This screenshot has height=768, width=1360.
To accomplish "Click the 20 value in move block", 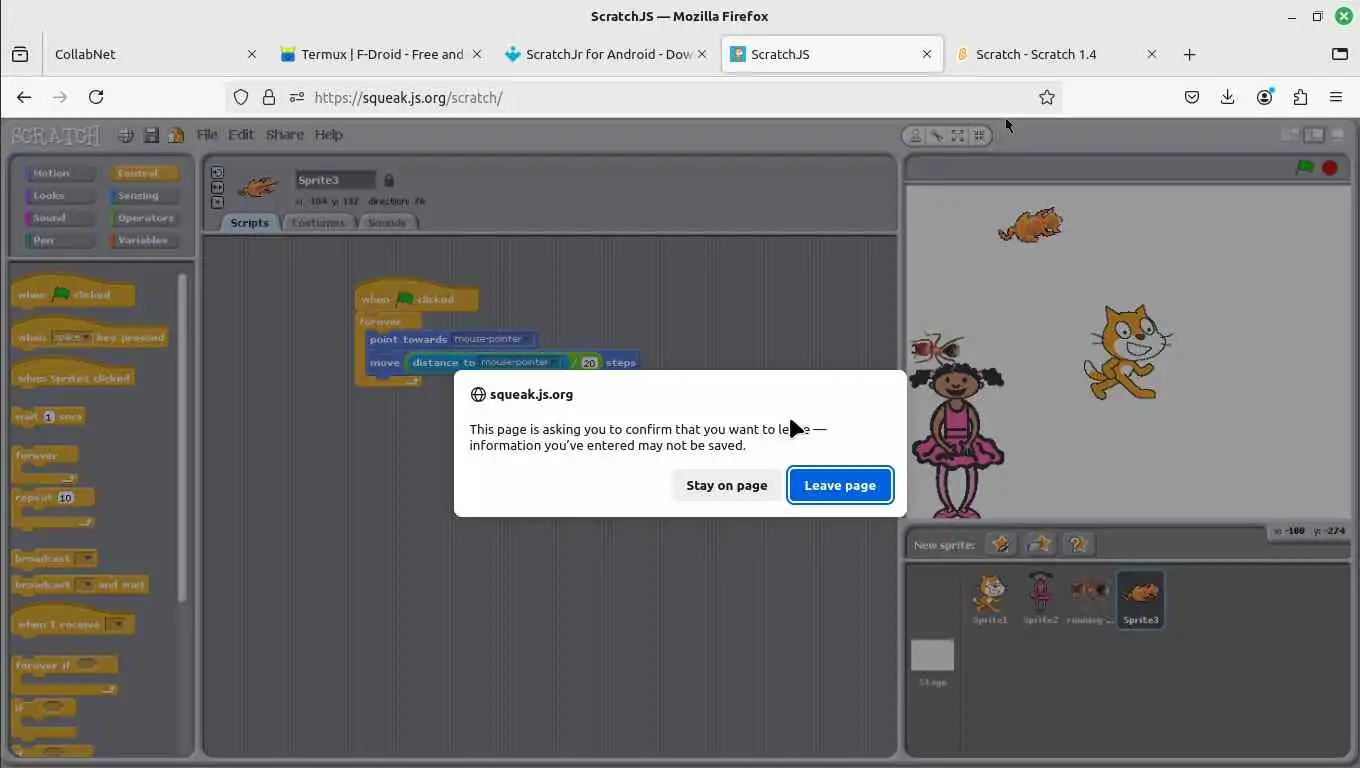I will pos(589,363).
